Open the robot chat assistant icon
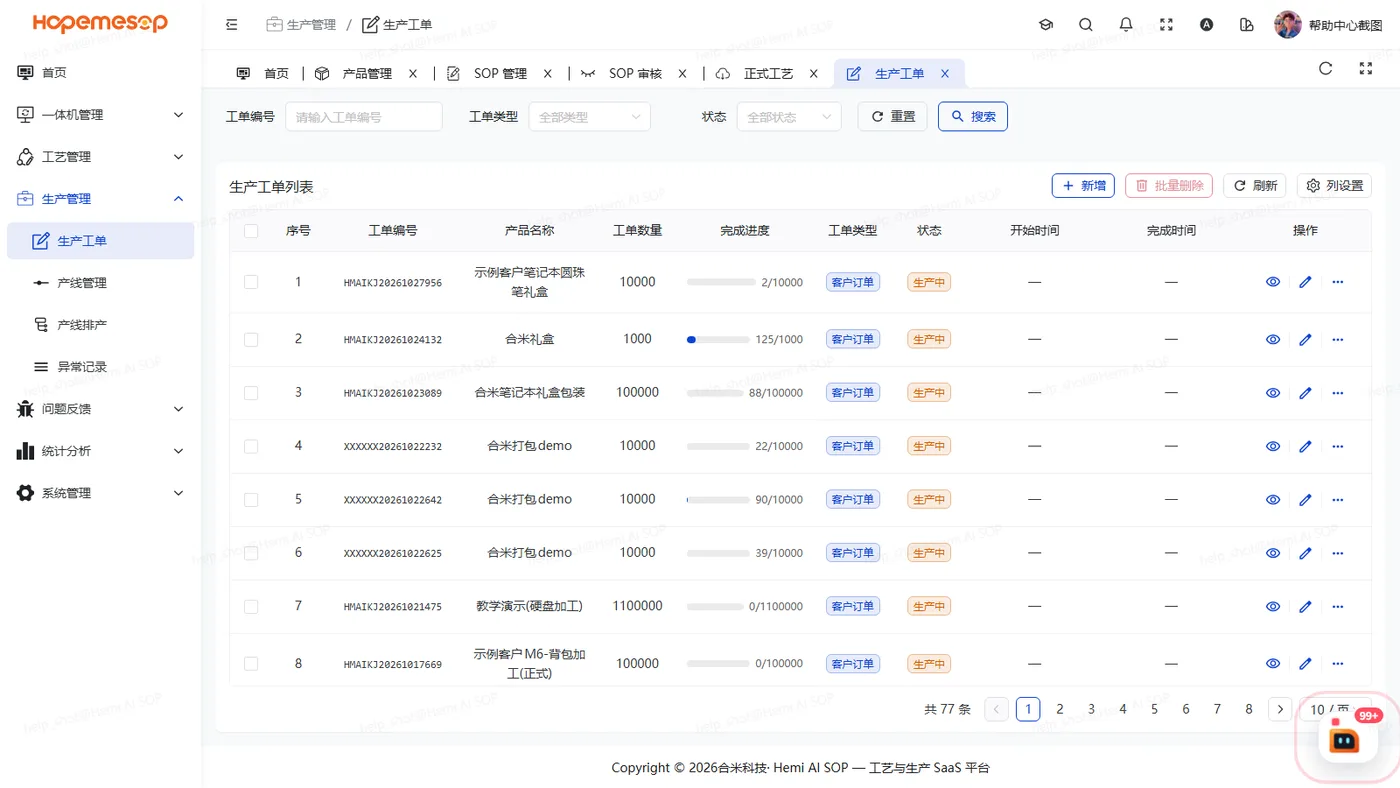This screenshot has width=1400, height=788. [x=1345, y=739]
